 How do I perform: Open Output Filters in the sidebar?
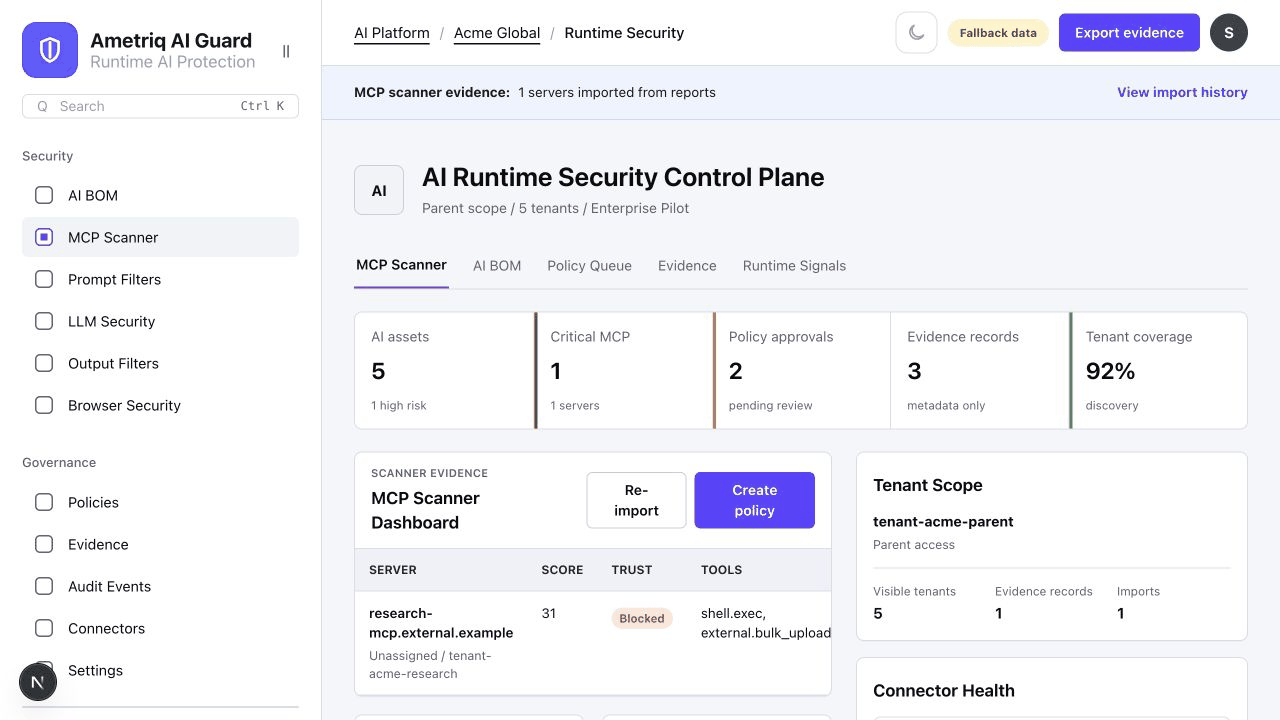[160, 363]
